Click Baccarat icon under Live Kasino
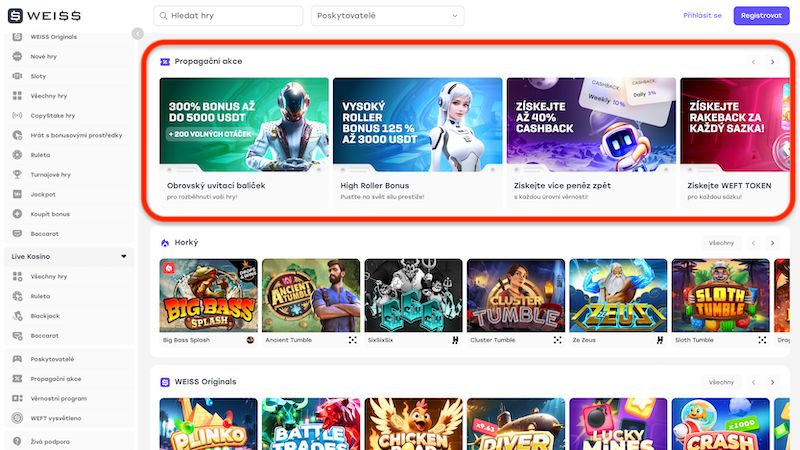Viewport: 800px width, 450px height. [x=17, y=336]
